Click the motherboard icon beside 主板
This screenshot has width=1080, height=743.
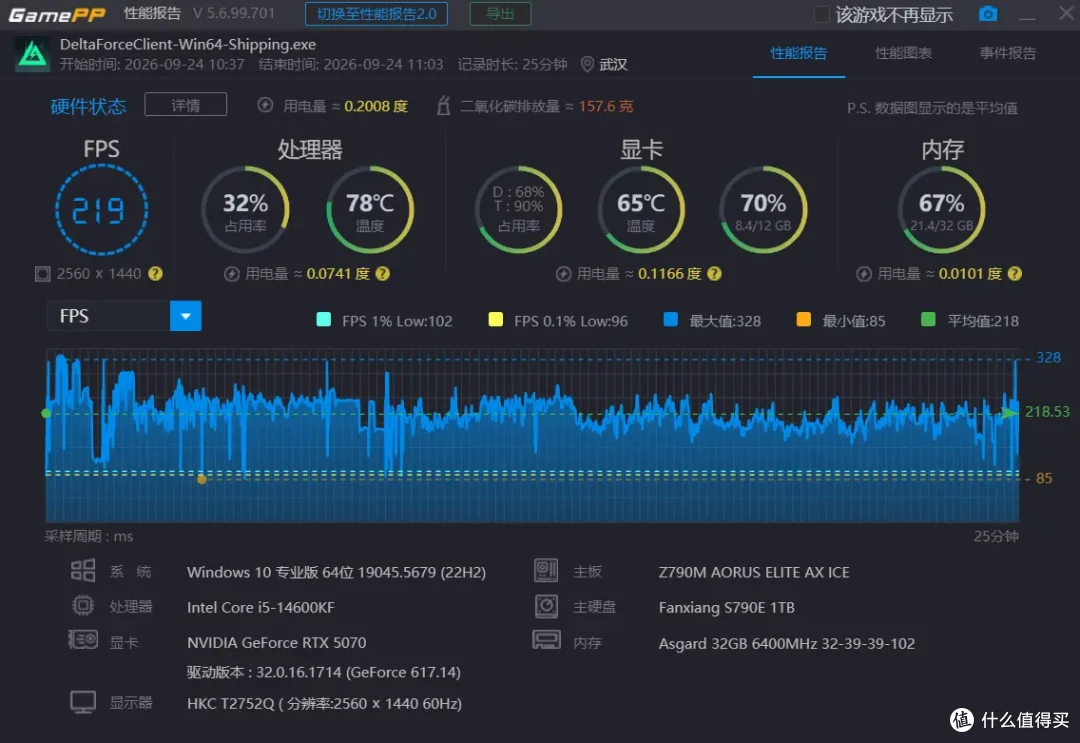(546, 570)
